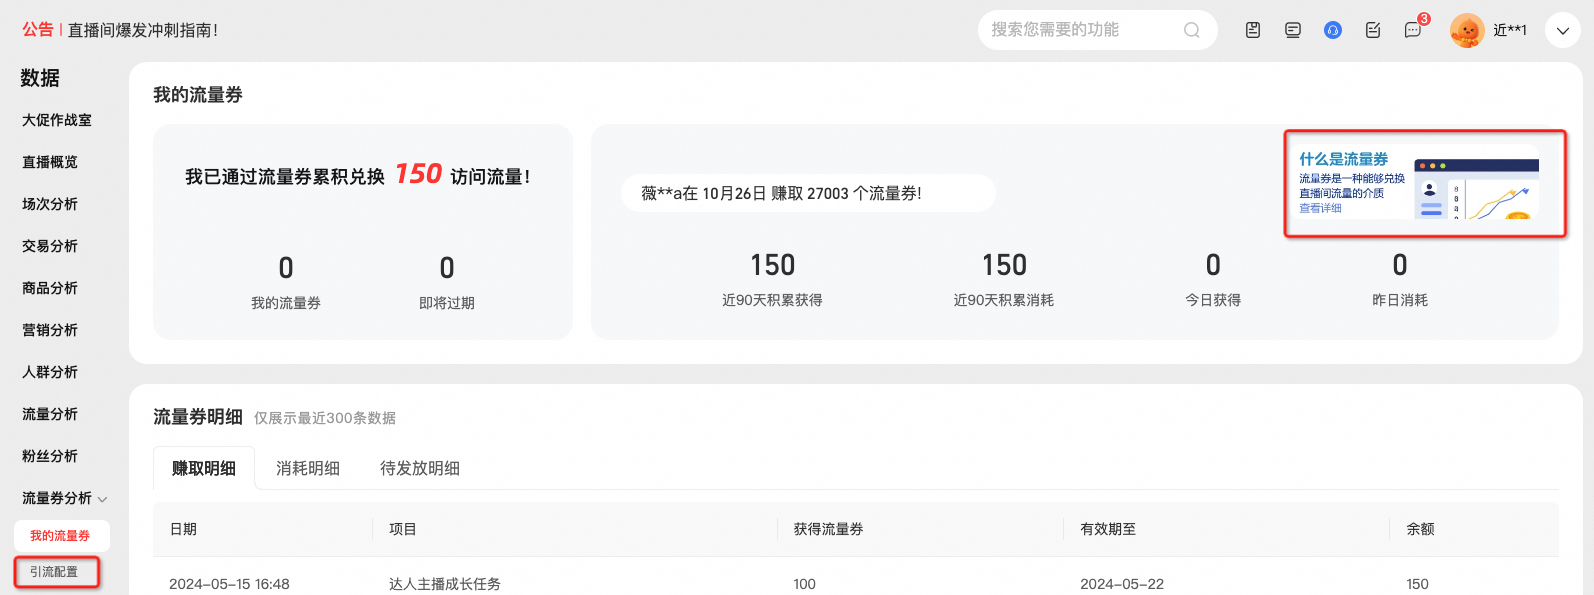
Task: Switch to the 消耗明细 tab
Action: point(308,468)
